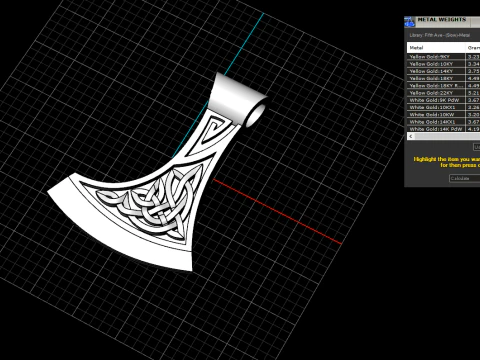Select the White Gold:9K PdW row
The width and height of the screenshot is (480, 360).
click(443, 100)
